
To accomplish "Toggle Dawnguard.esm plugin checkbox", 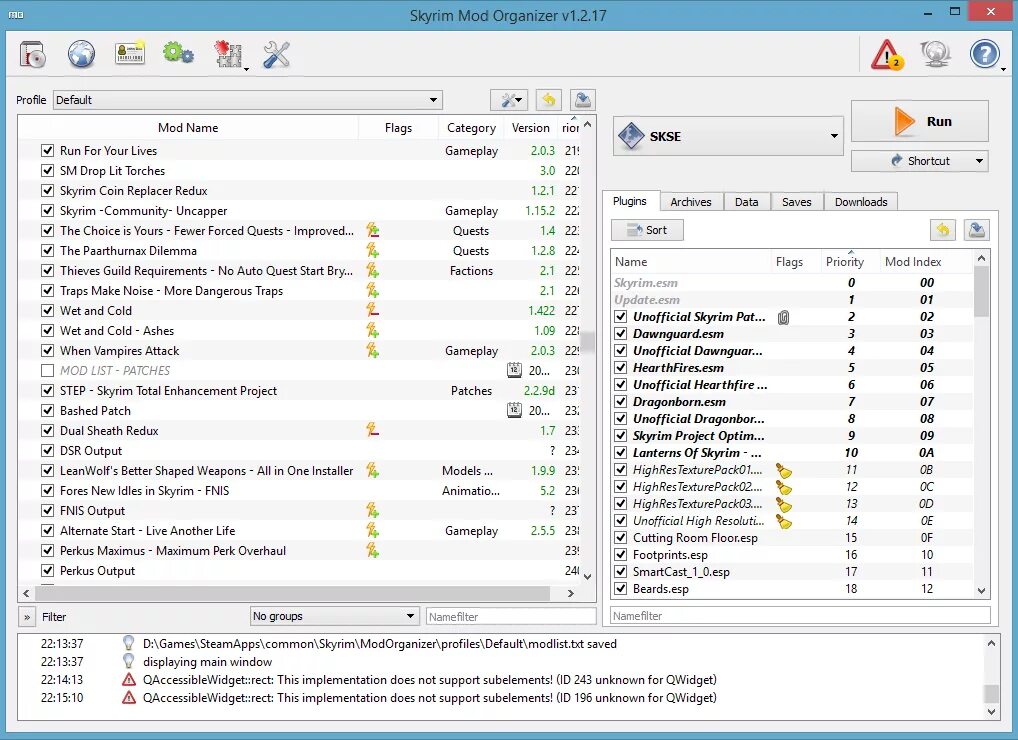I will 621,334.
